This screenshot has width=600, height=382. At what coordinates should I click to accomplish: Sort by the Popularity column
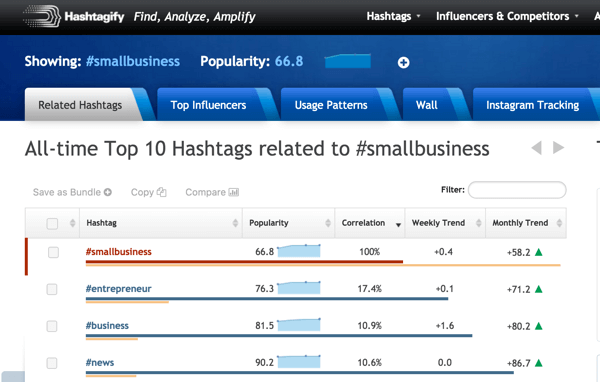click(x=289, y=223)
